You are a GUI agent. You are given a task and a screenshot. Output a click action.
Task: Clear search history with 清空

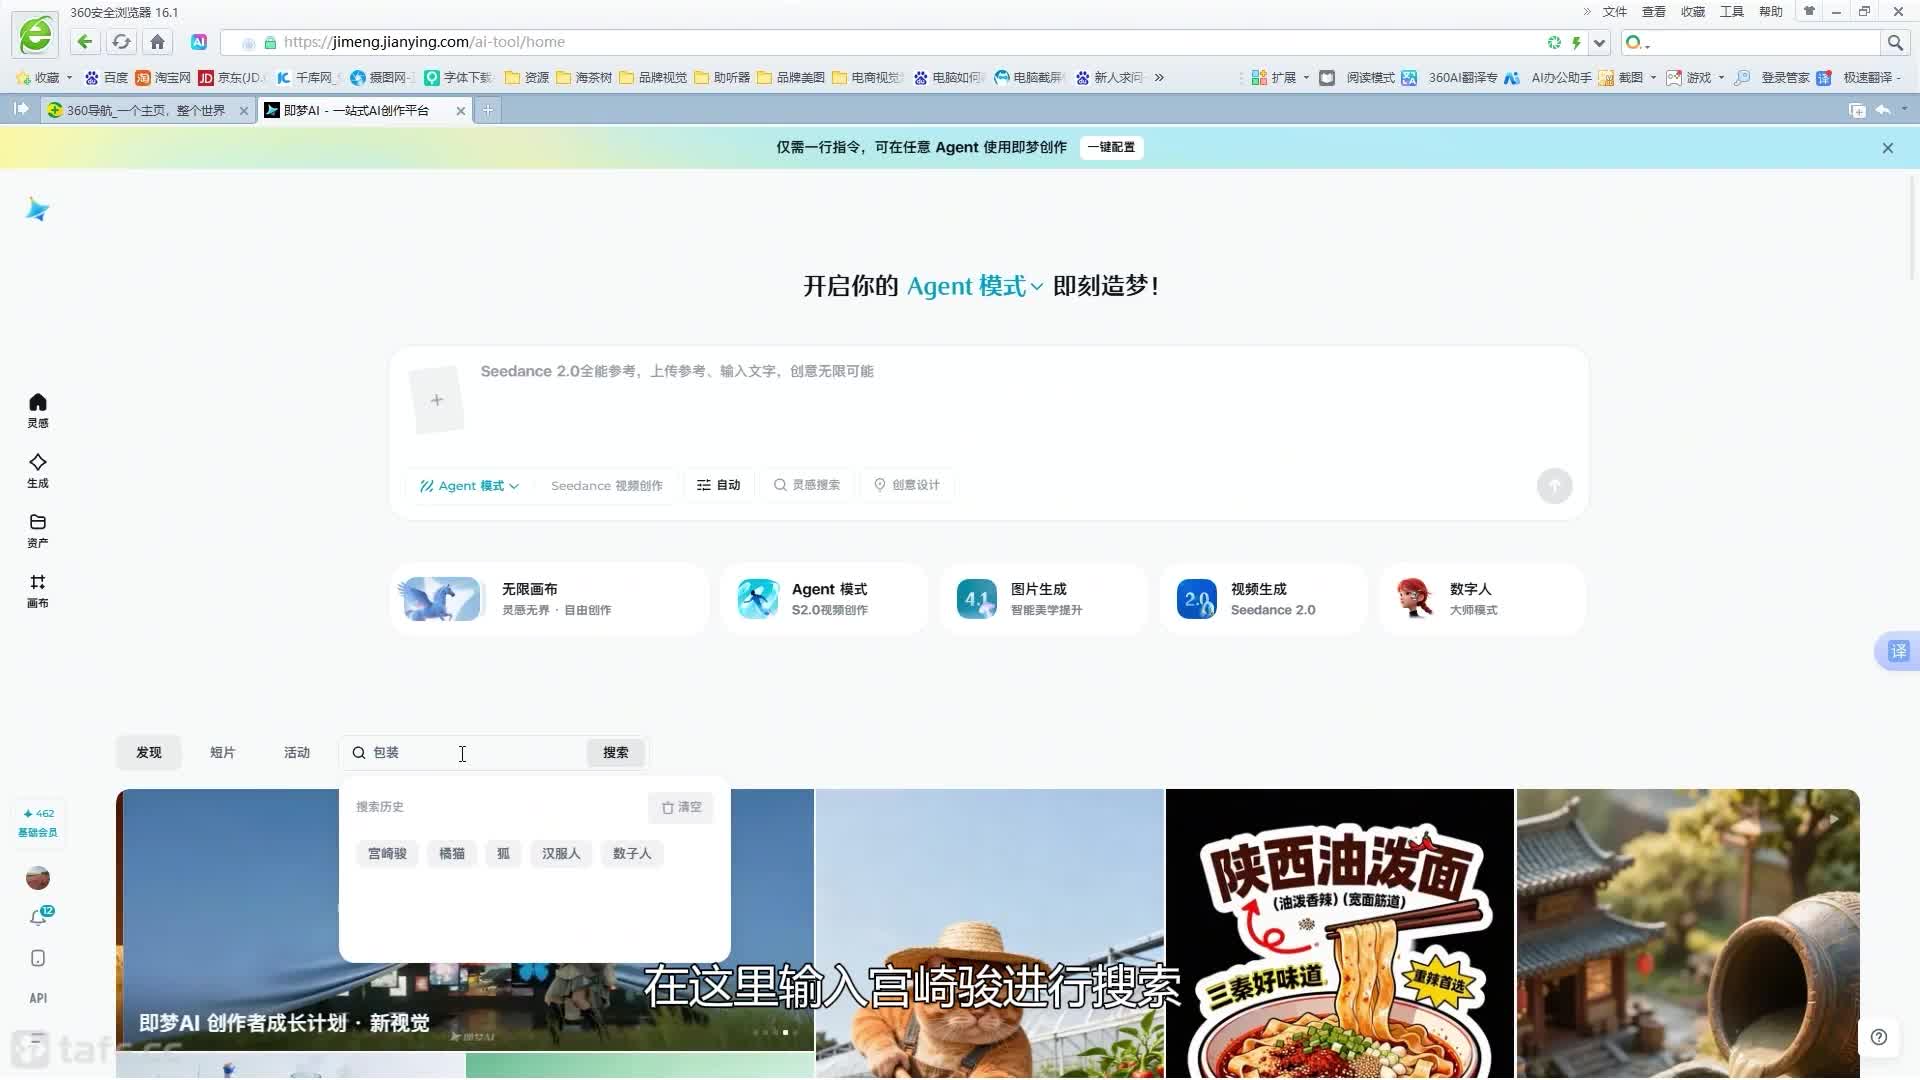click(681, 807)
